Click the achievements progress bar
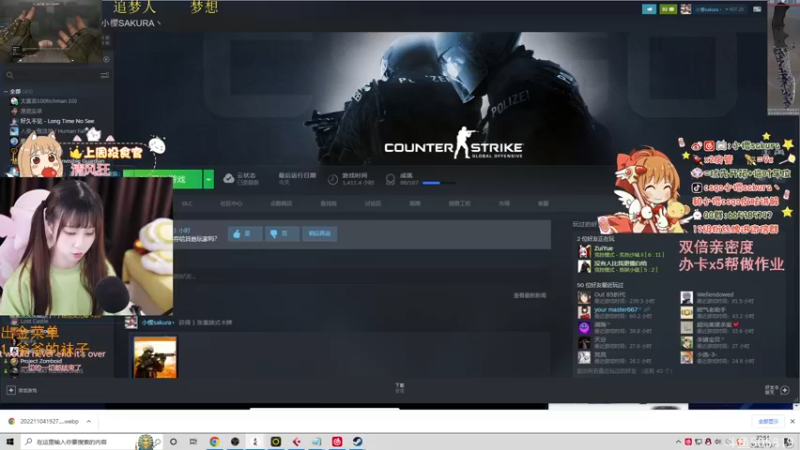The image size is (800, 450). (x=438, y=183)
